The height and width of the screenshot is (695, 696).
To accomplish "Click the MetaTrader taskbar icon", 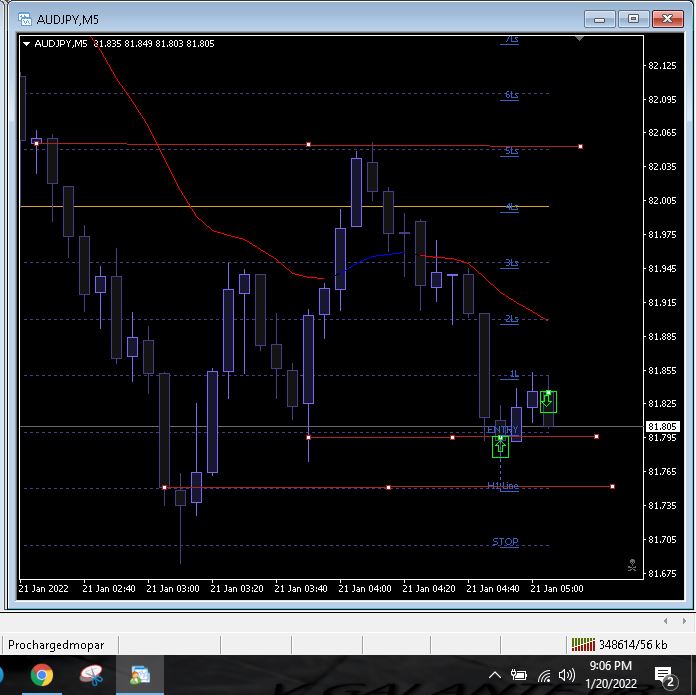I will click(140, 675).
